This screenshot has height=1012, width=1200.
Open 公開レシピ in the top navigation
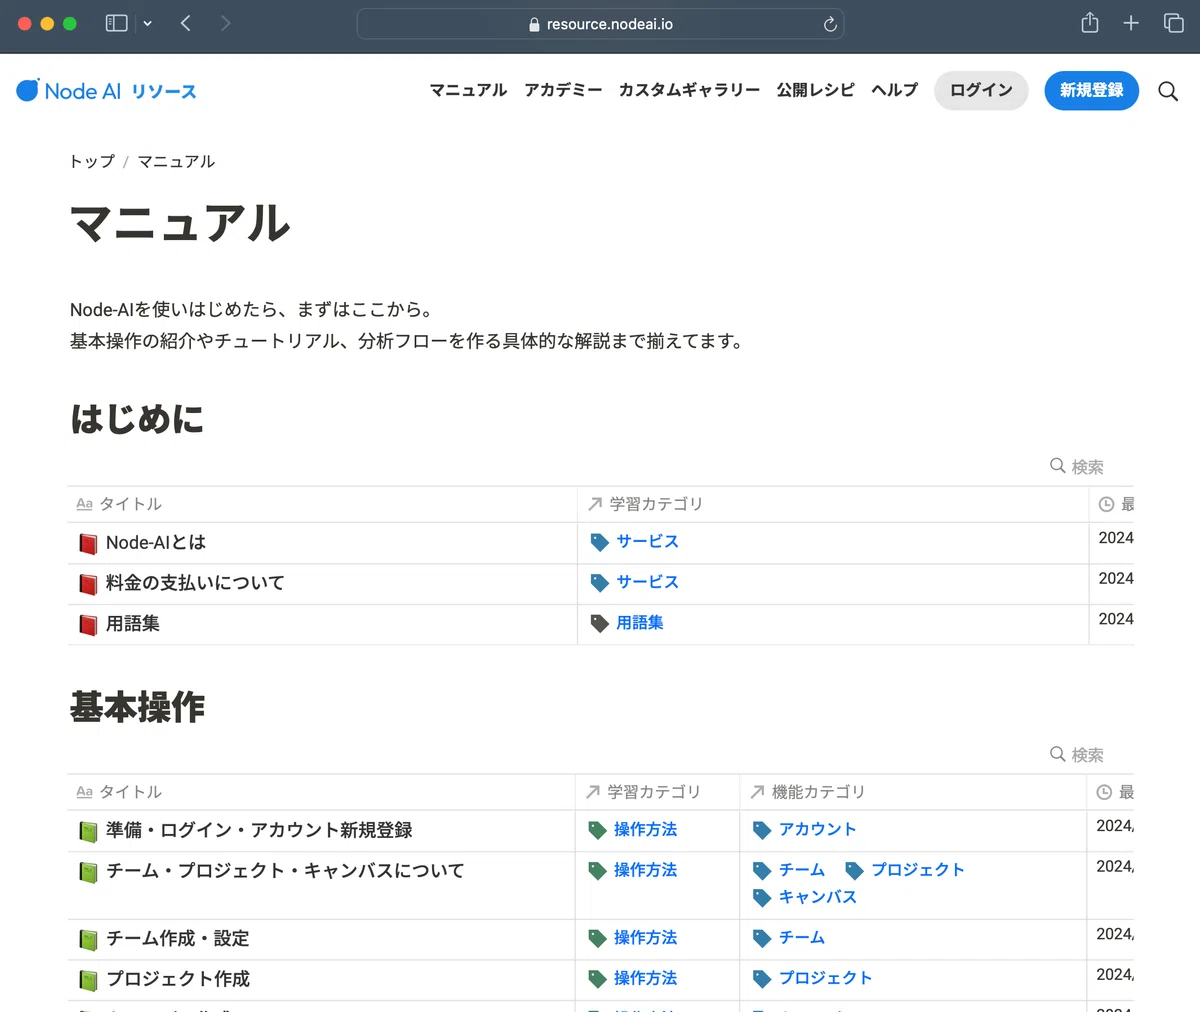click(x=816, y=90)
